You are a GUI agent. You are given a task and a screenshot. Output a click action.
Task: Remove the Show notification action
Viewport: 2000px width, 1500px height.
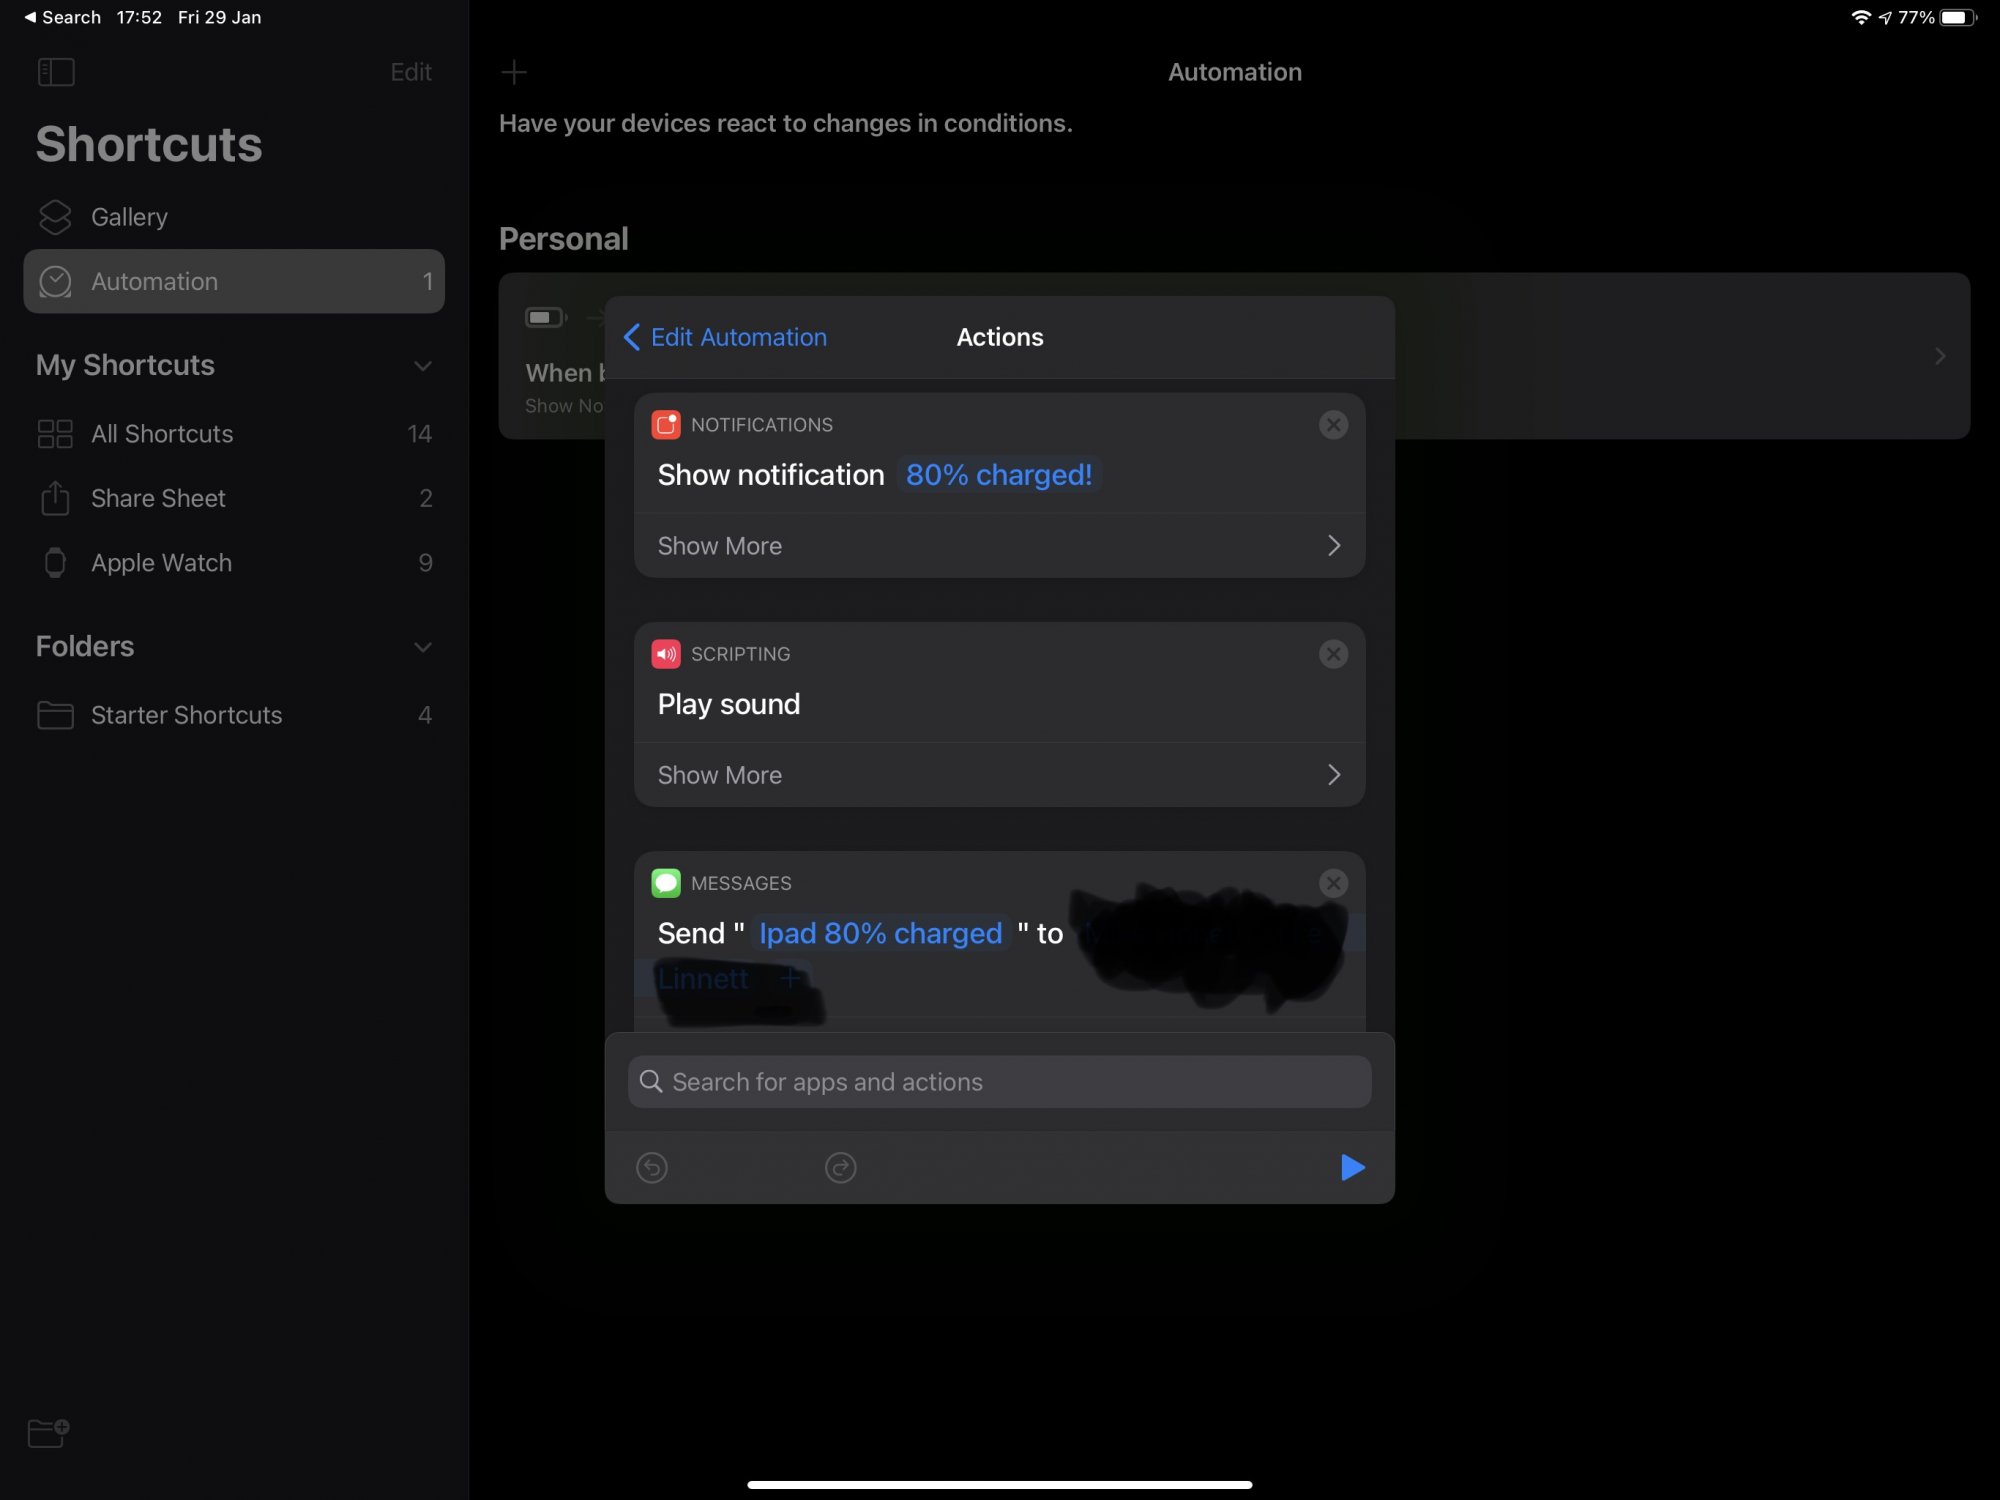(1333, 425)
